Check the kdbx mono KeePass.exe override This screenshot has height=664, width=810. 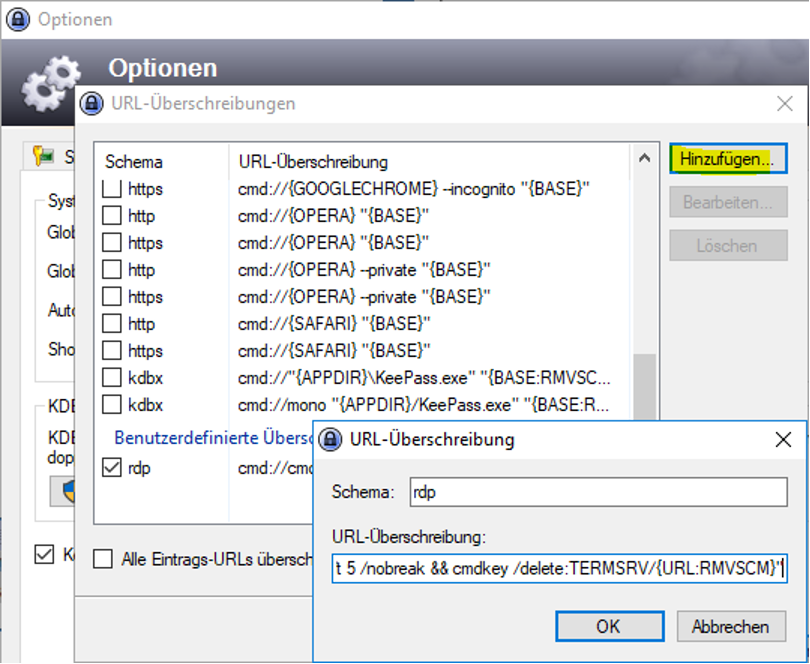(x=113, y=405)
